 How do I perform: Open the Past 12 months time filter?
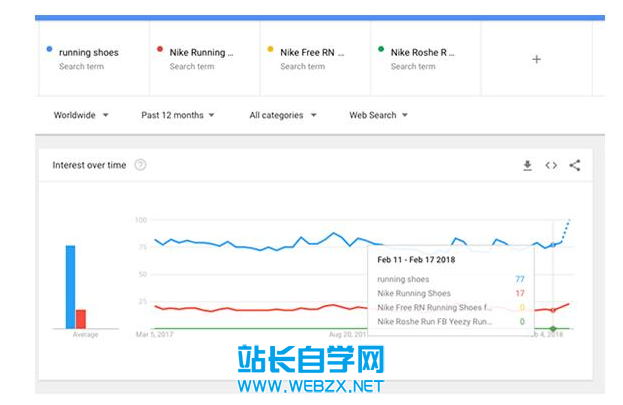[178, 115]
